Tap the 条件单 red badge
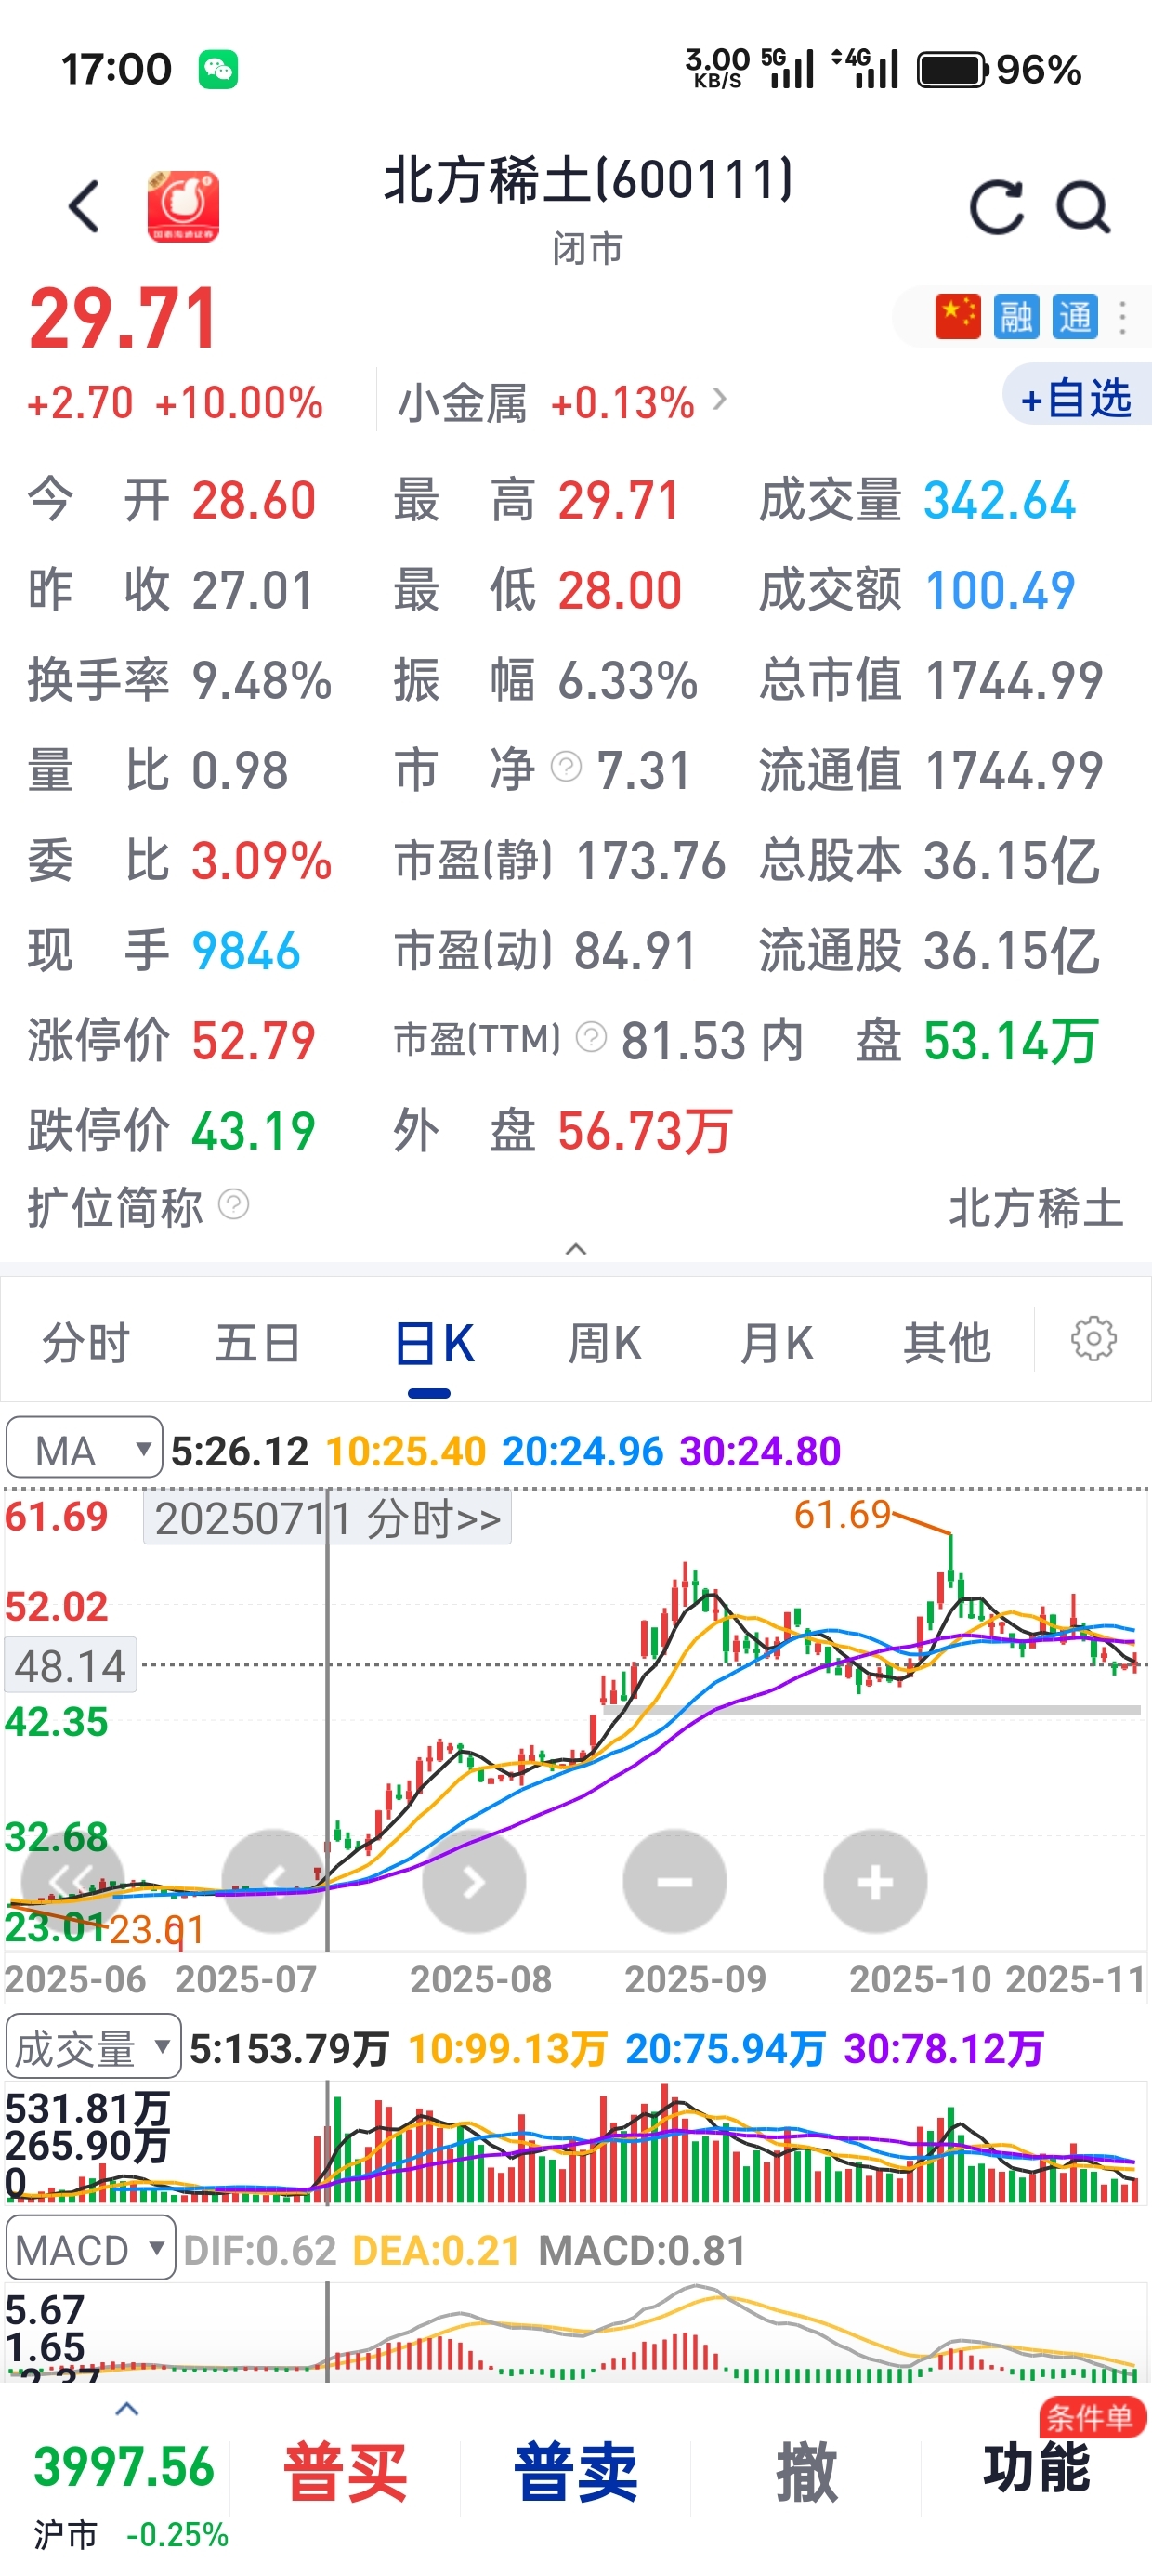The height and width of the screenshot is (2576, 1152). (x=1091, y=2418)
